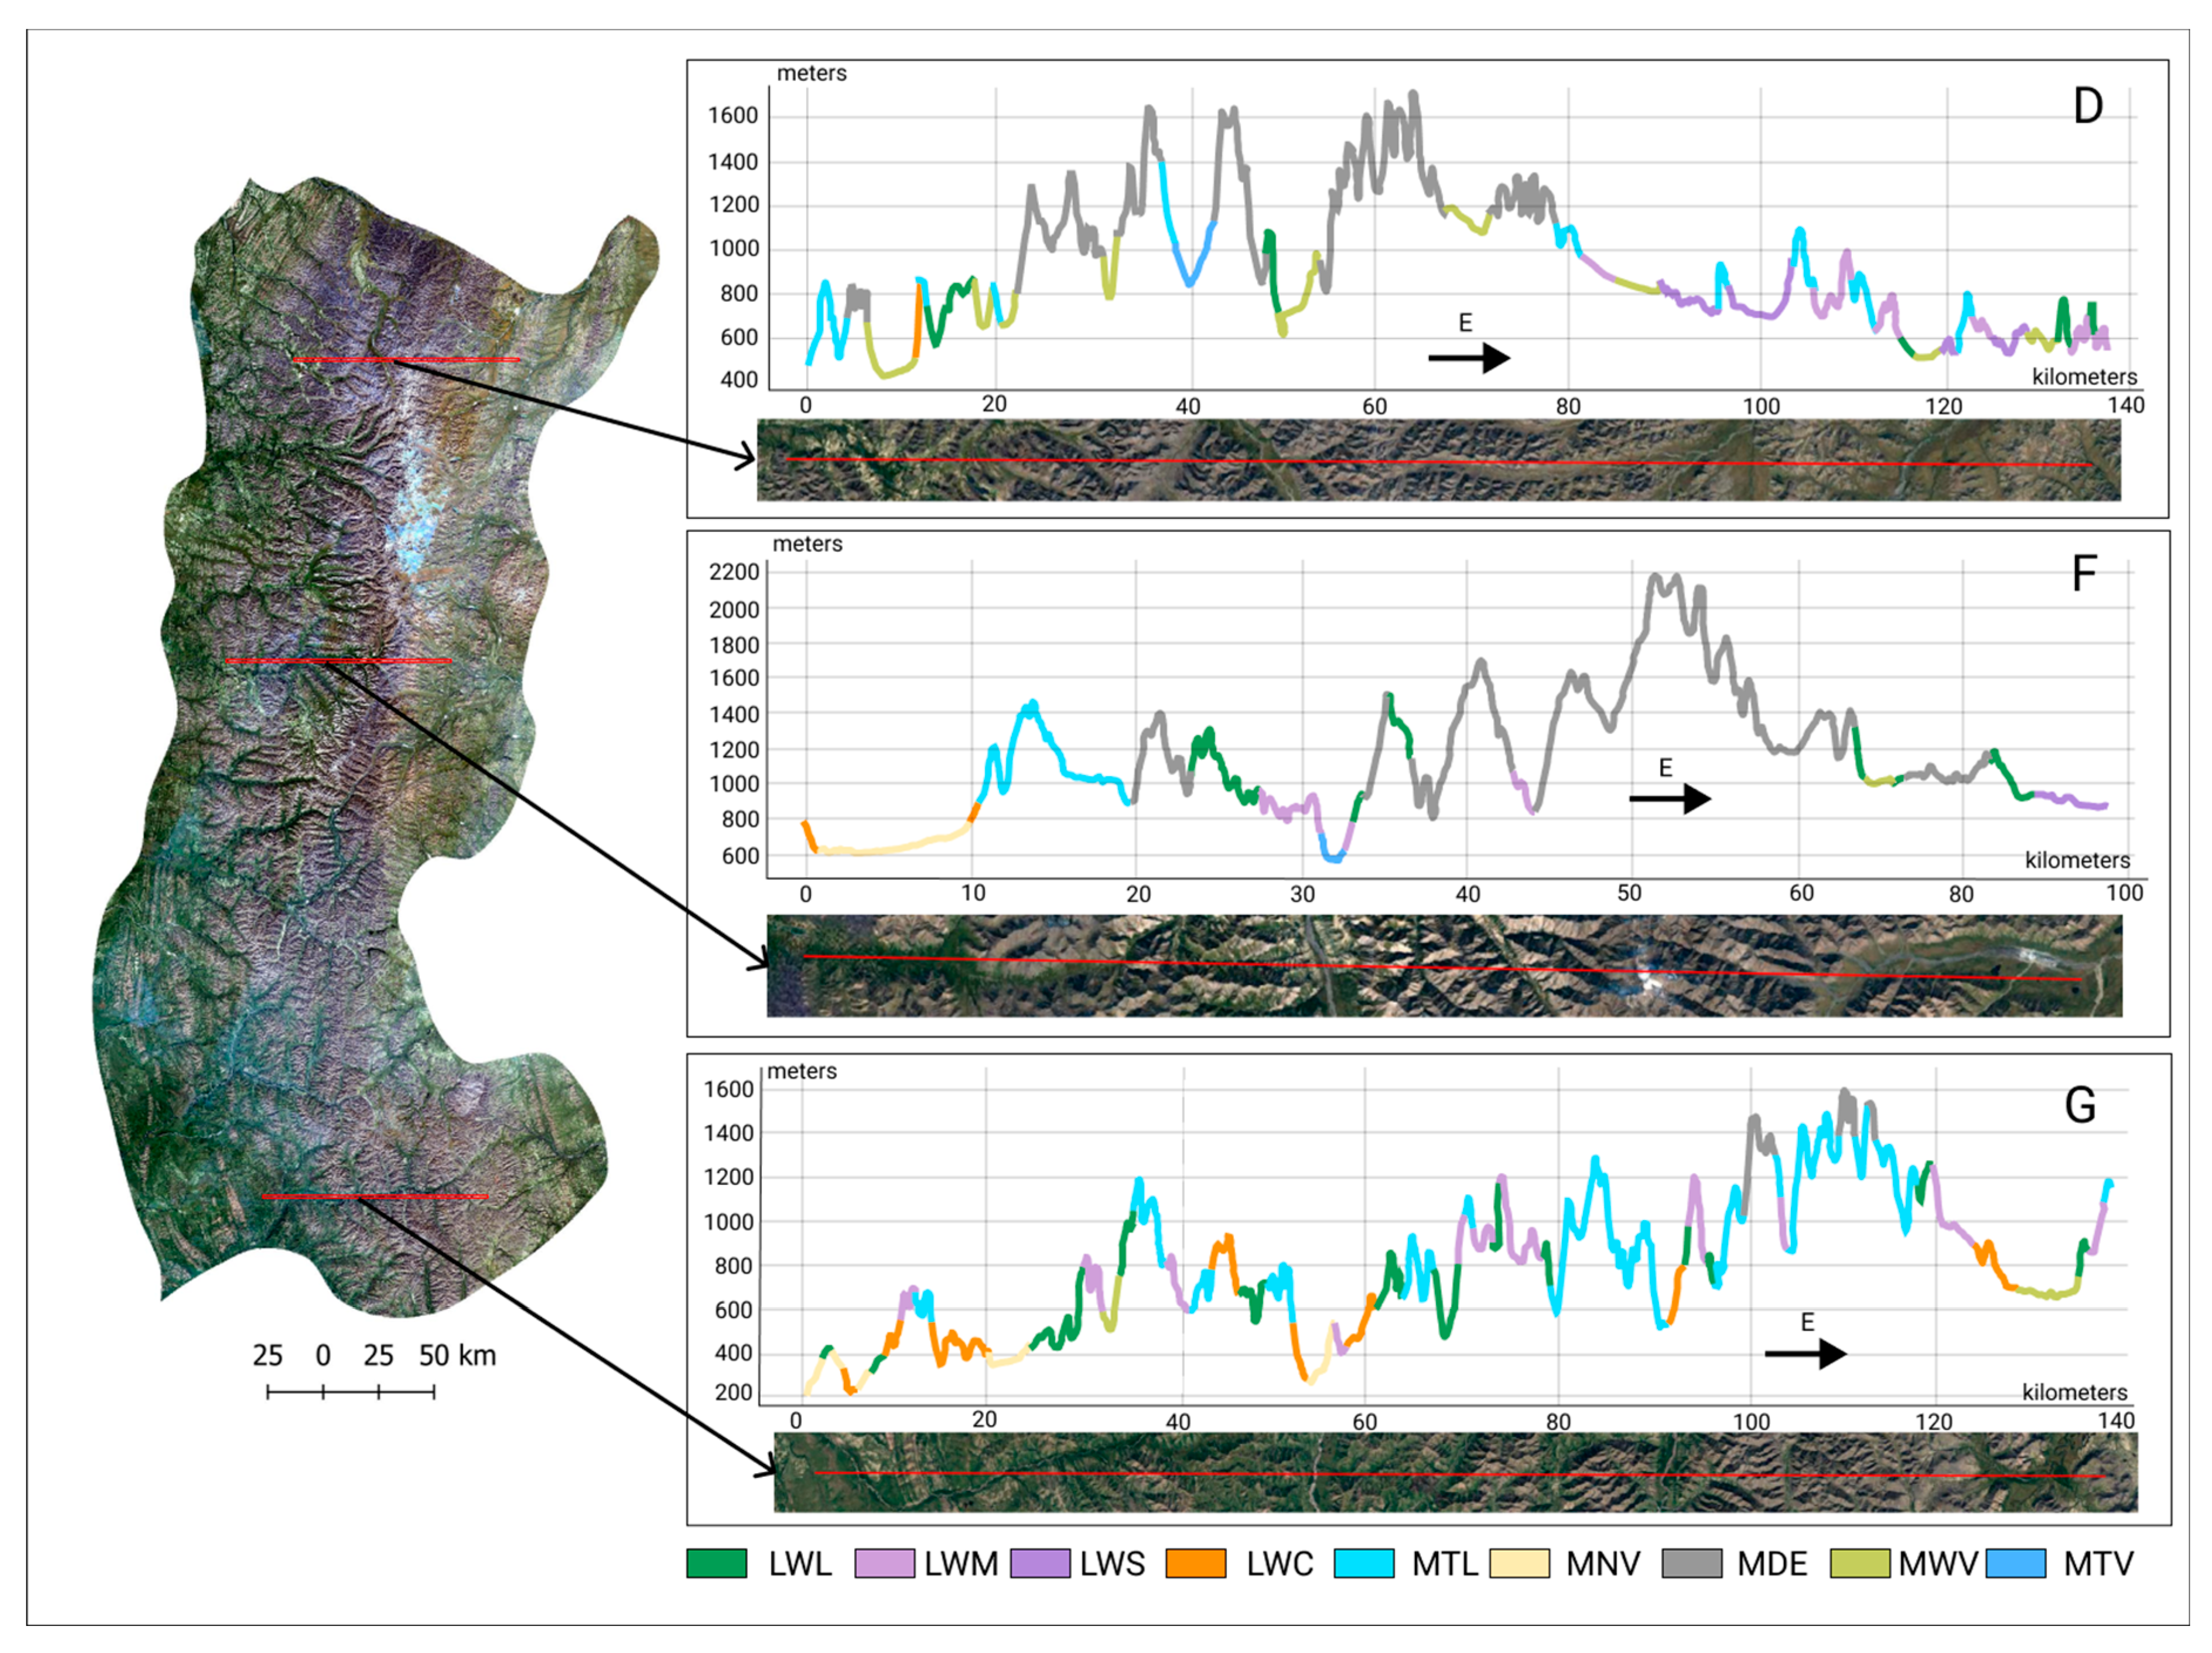Viewport: 2212px width, 1653px height.
Task: Click the LWM light purple legend swatch
Action: (x=884, y=1563)
